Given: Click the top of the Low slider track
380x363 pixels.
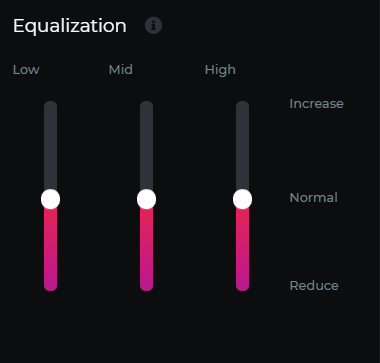Looking at the screenshot, I should click(51, 104).
